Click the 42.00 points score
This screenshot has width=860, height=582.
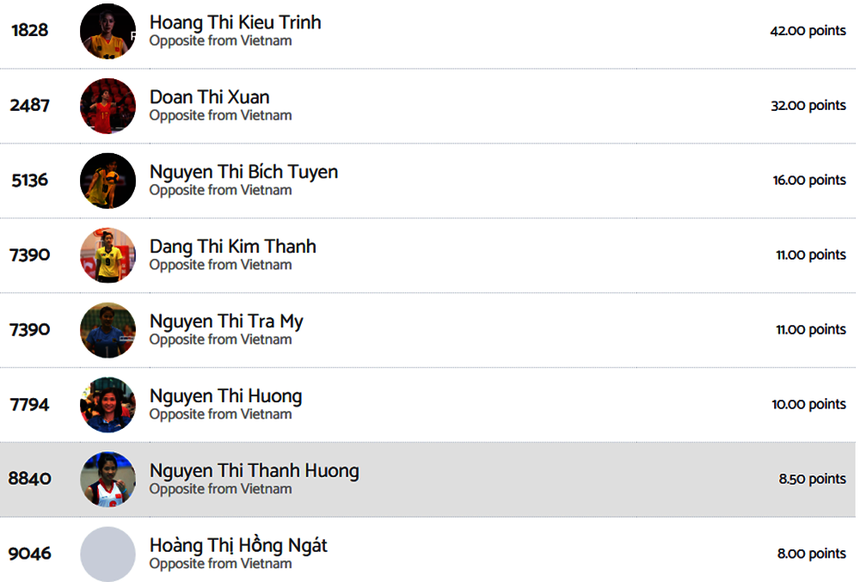click(x=807, y=31)
